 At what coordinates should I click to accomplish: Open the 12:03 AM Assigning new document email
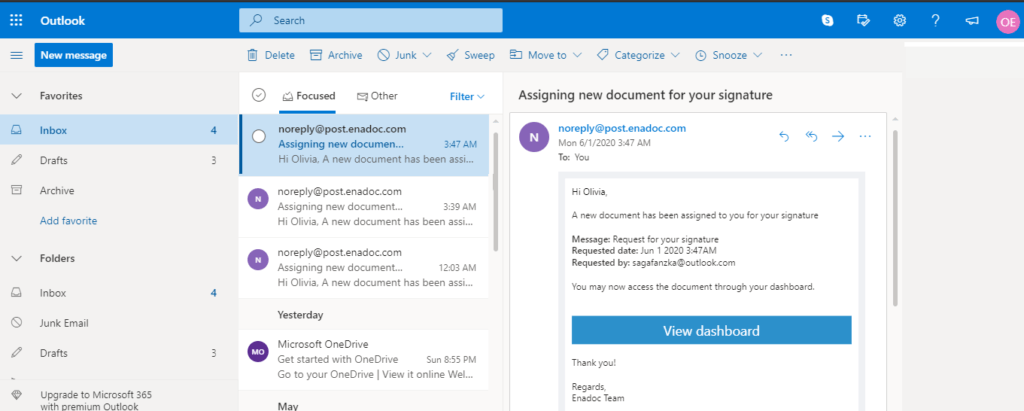(364, 268)
